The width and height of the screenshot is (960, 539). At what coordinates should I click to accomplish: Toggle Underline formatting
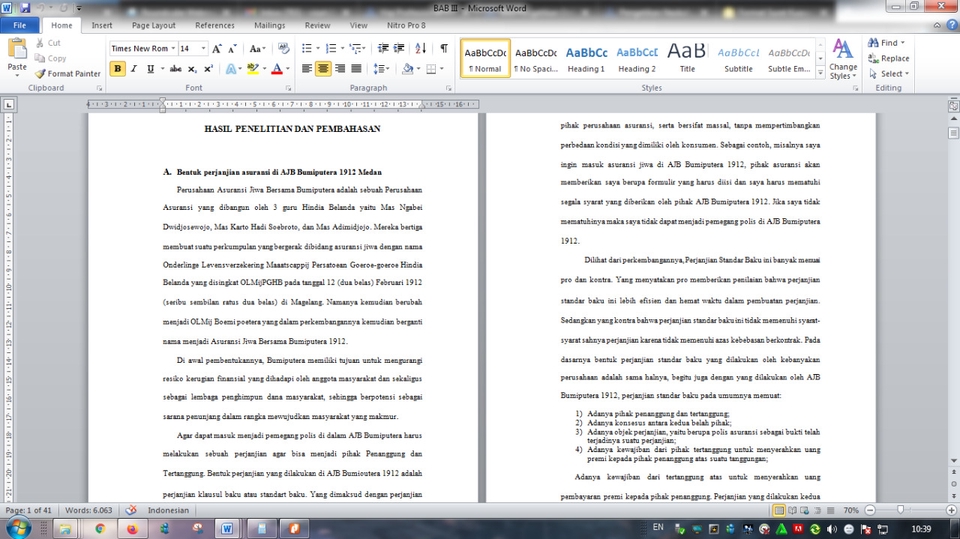[150, 69]
